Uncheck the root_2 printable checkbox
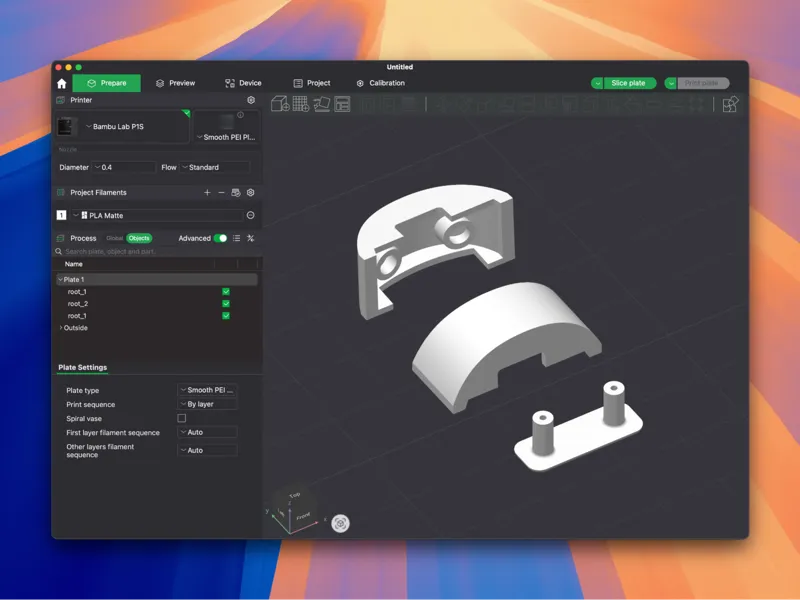 point(226,304)
